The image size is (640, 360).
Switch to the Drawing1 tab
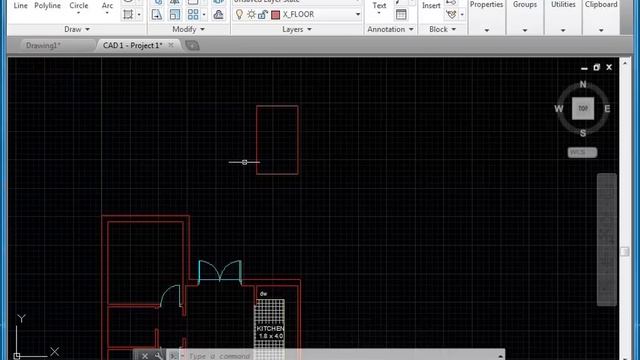click(43, 45)
